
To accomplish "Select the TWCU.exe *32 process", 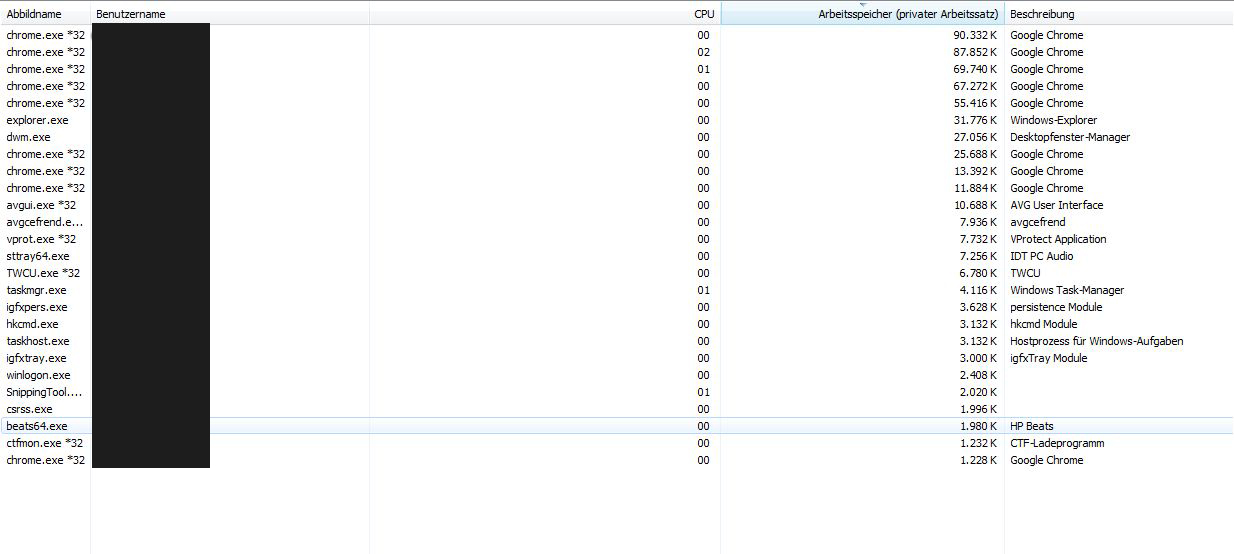I will pos(617,273).
